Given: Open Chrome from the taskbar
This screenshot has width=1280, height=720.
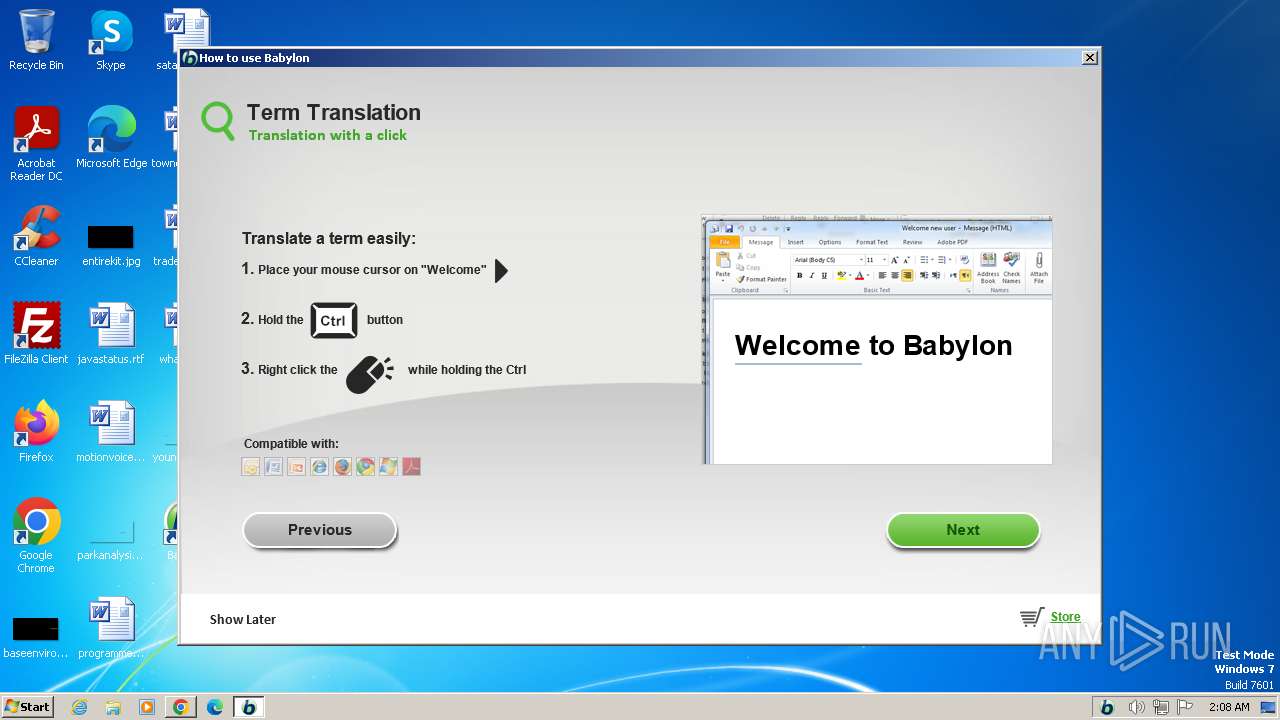Looking at the screenshot, I should (181, 707).
